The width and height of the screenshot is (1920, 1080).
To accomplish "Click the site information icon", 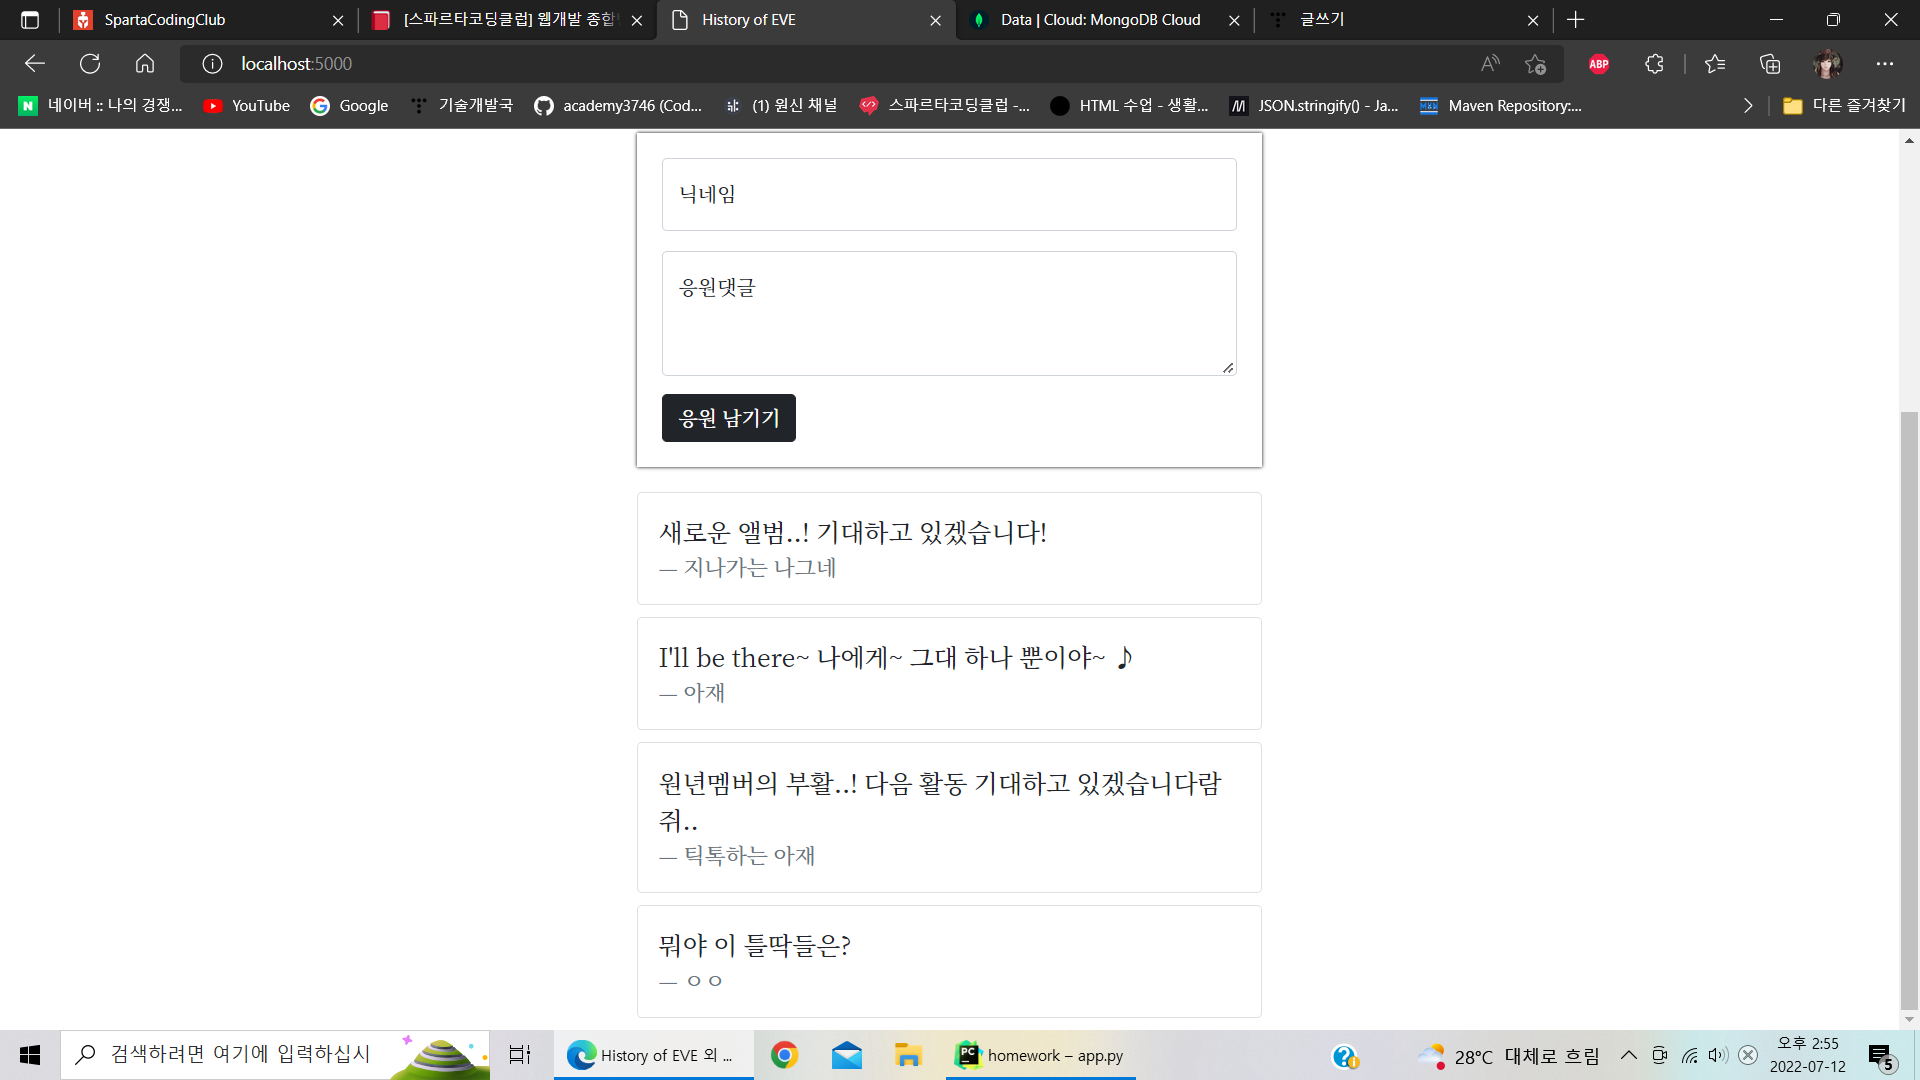I will click(212, 64).
